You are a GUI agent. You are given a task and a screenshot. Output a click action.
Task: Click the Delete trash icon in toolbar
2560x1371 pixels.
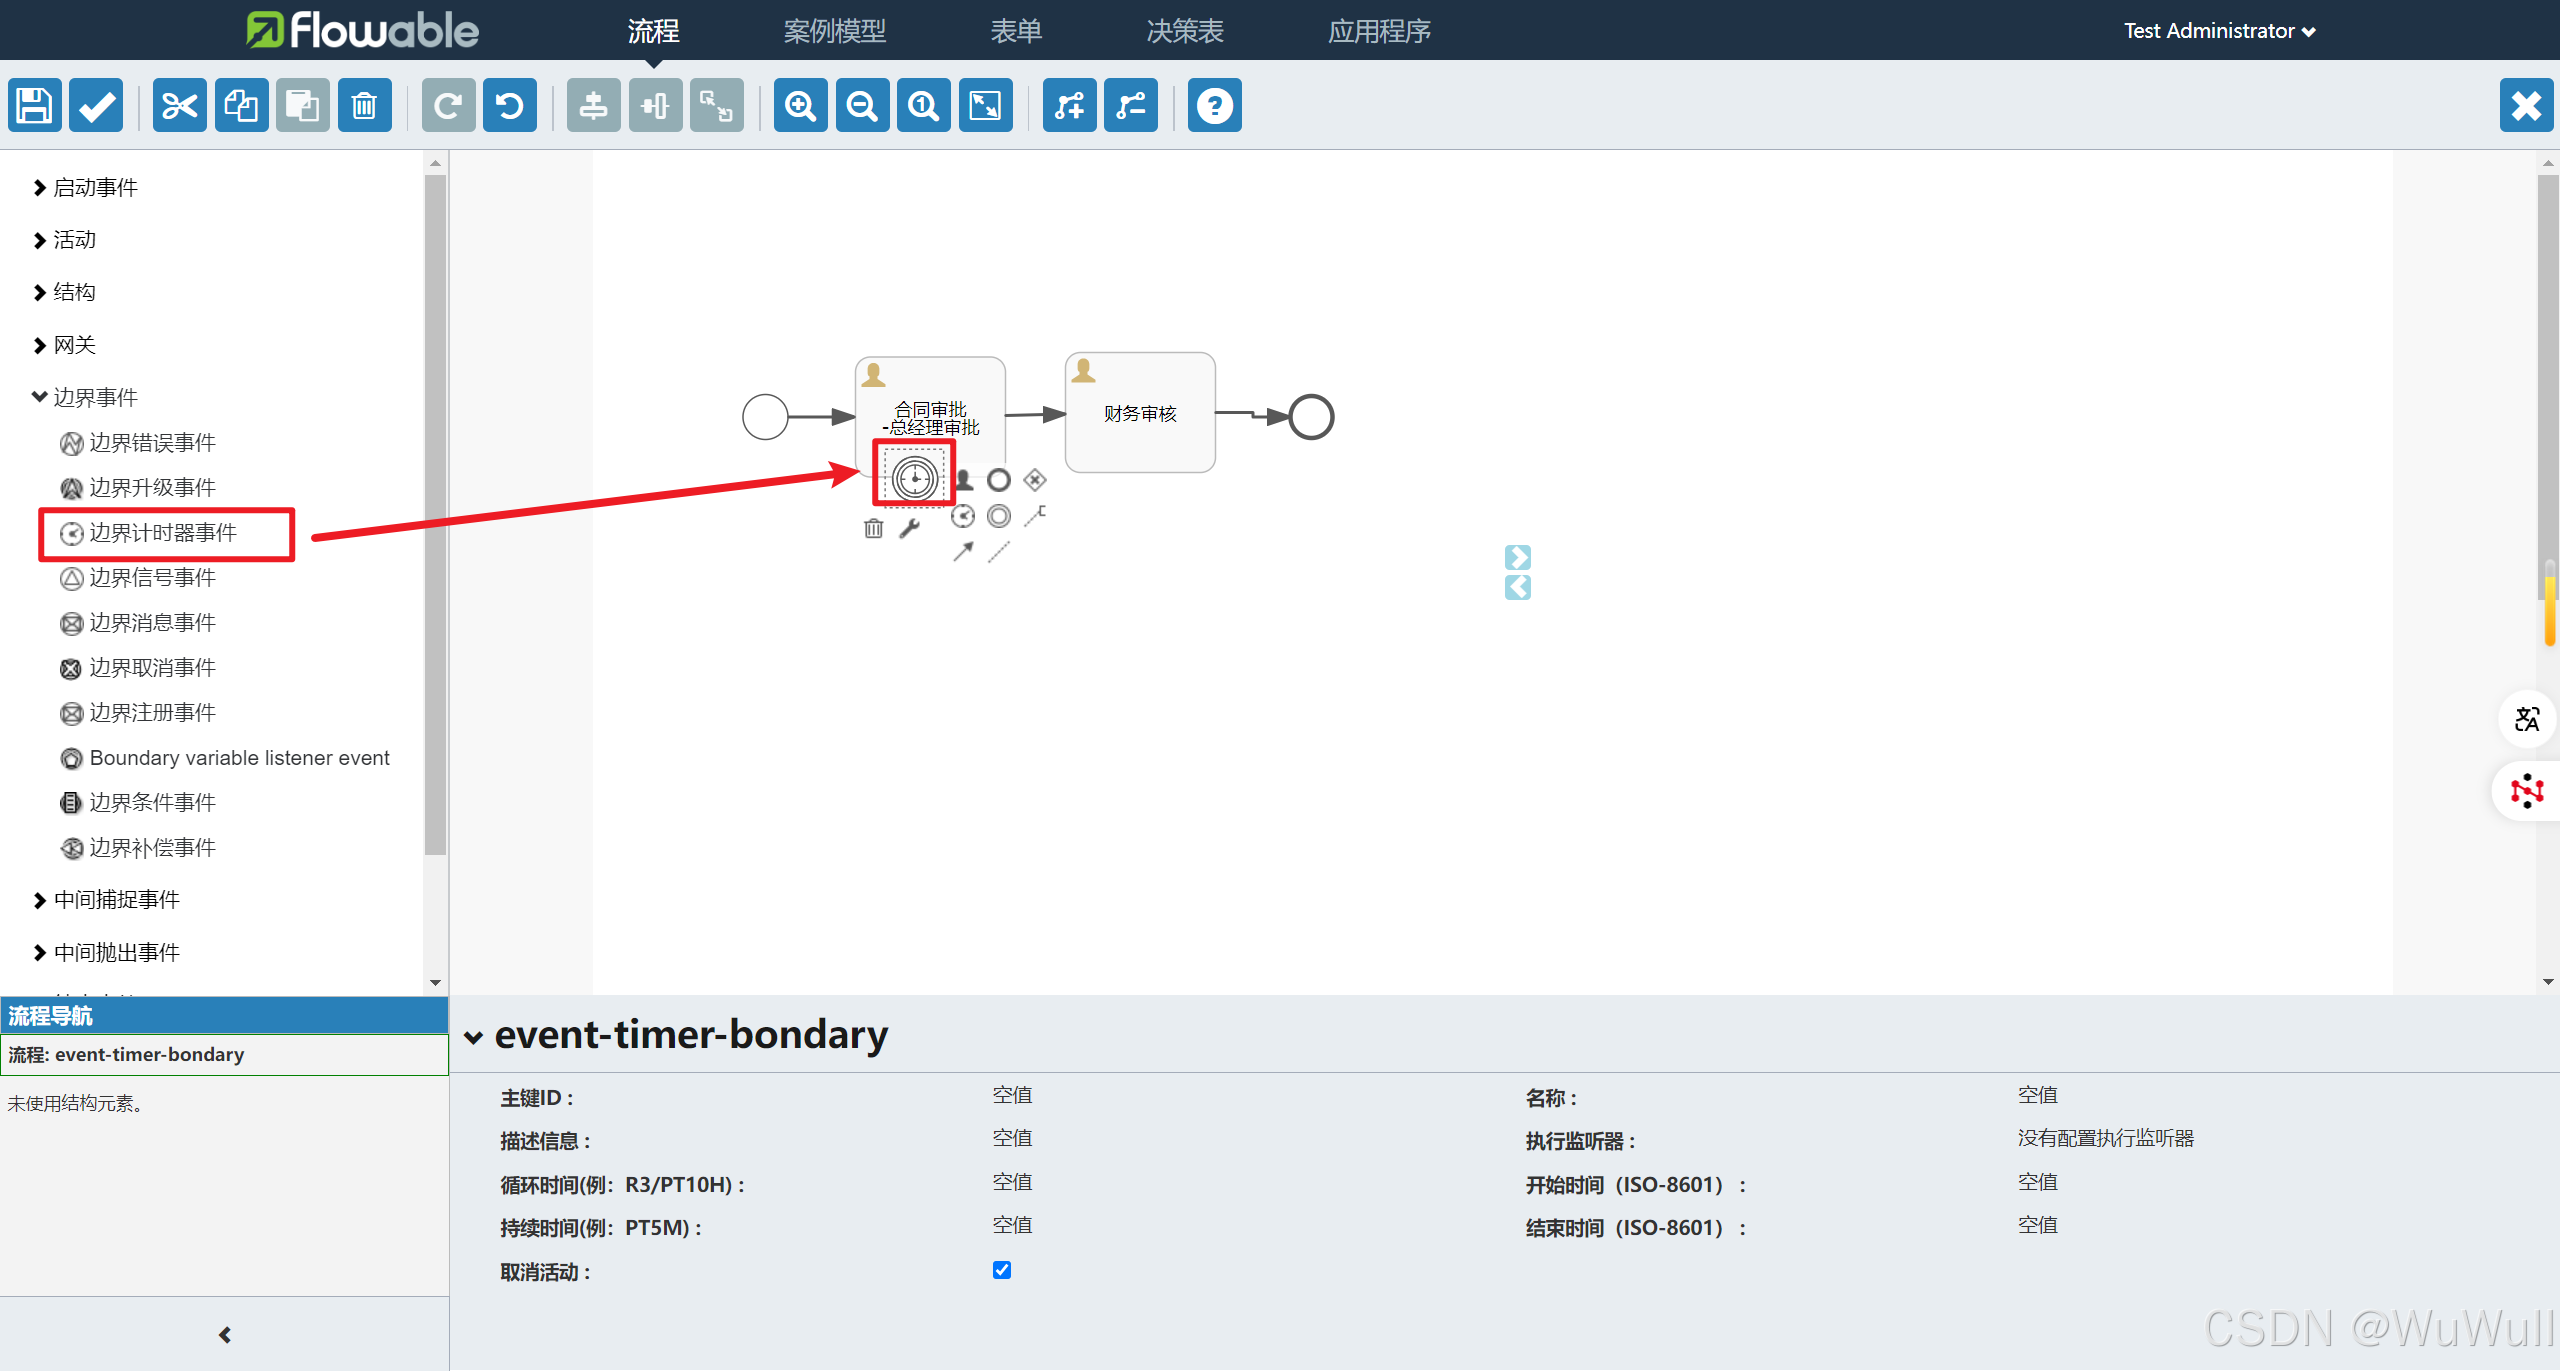click(x=364, y=105)
